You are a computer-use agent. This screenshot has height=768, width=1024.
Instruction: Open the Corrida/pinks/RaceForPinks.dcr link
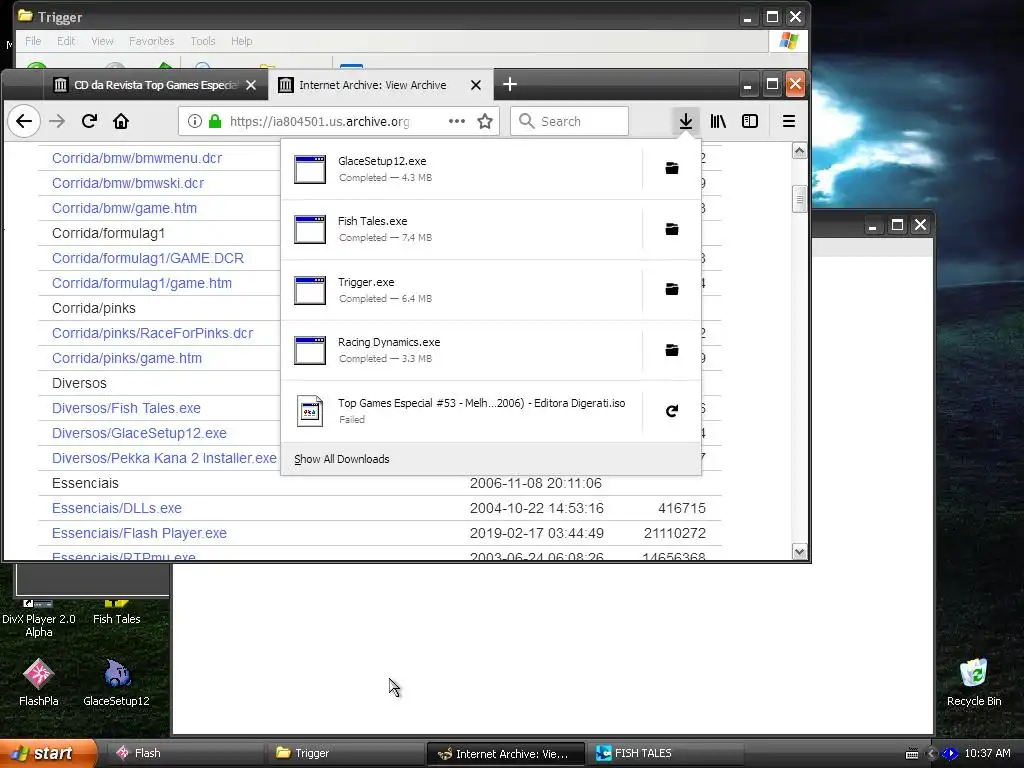coord(152,333)
